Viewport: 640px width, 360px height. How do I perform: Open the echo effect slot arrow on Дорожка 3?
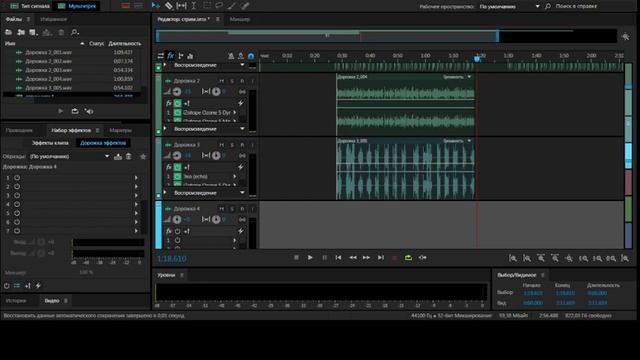pos(235,176)
